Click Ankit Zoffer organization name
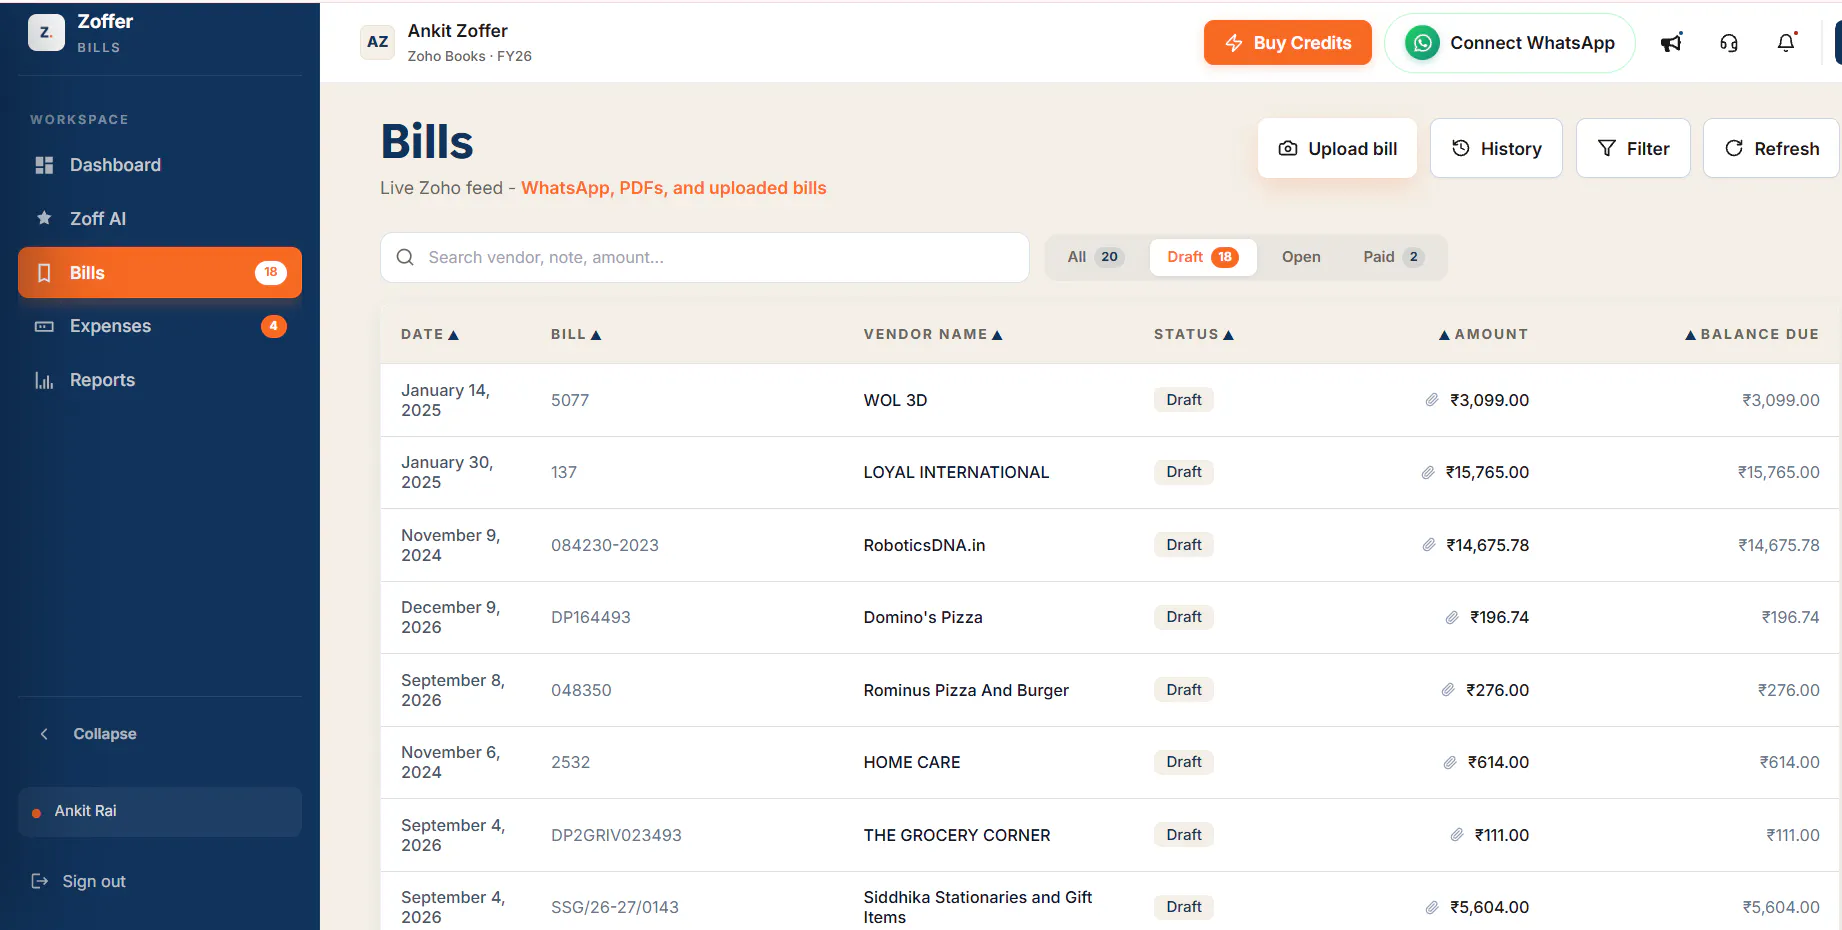 point(458,31)
